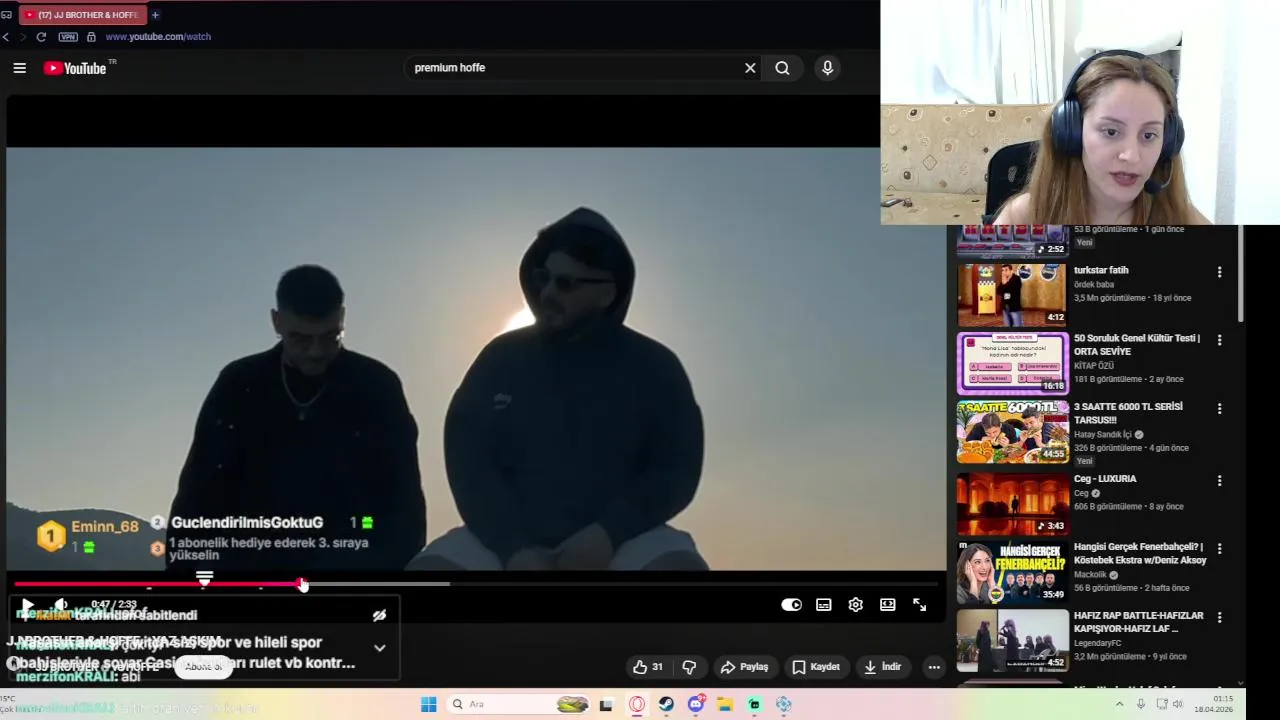Open '50 Soruluk Genel Kültür Testi' title
This screenshot has height=720, width=1280.
pyautogui.click(x=1137, y=345)
